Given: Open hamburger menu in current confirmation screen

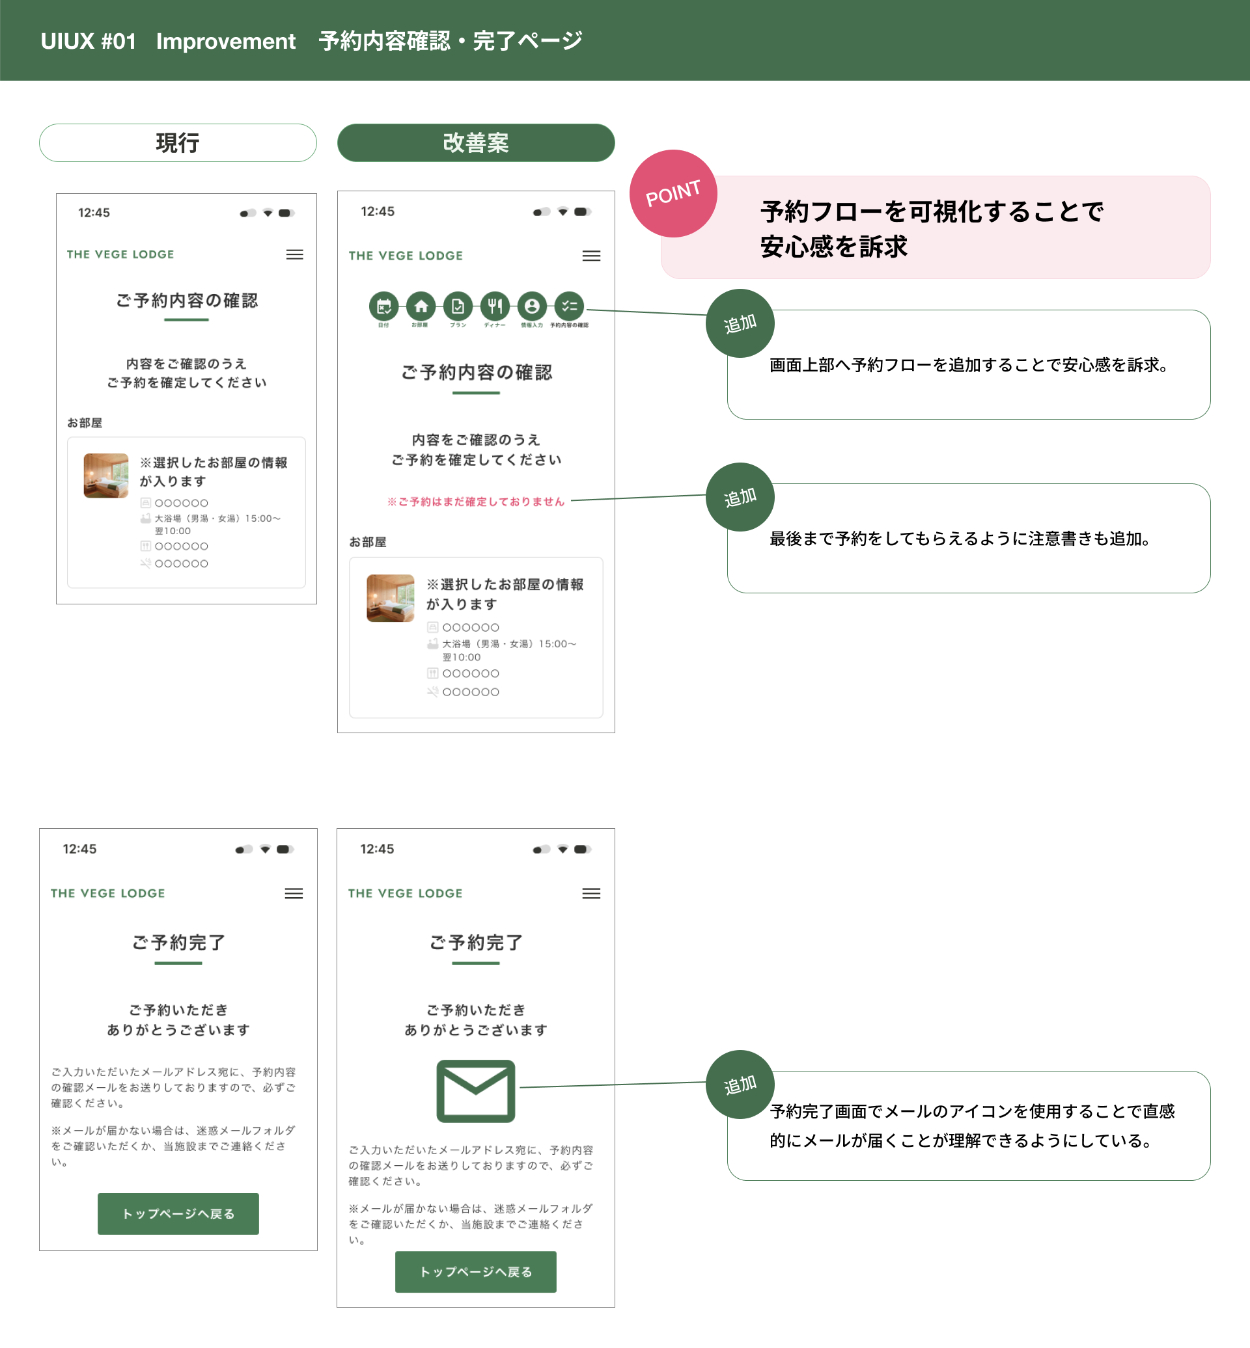Looking at the screenshot, I should point(294,255).
